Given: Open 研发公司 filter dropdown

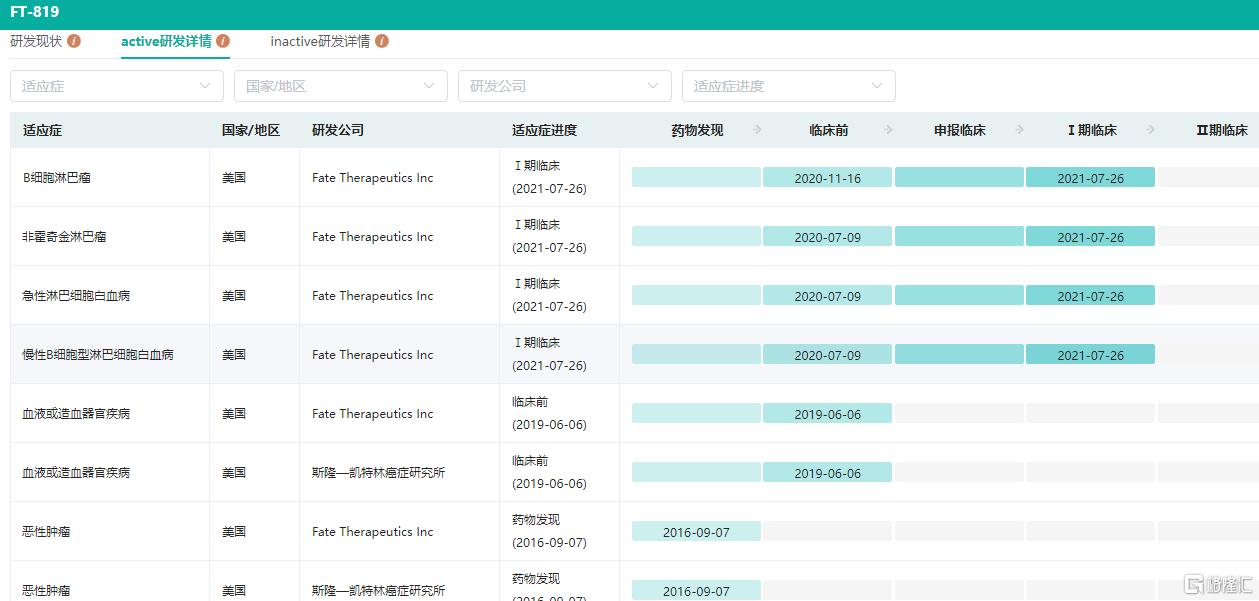Looking at the screenshot, I should click(565, 86).
